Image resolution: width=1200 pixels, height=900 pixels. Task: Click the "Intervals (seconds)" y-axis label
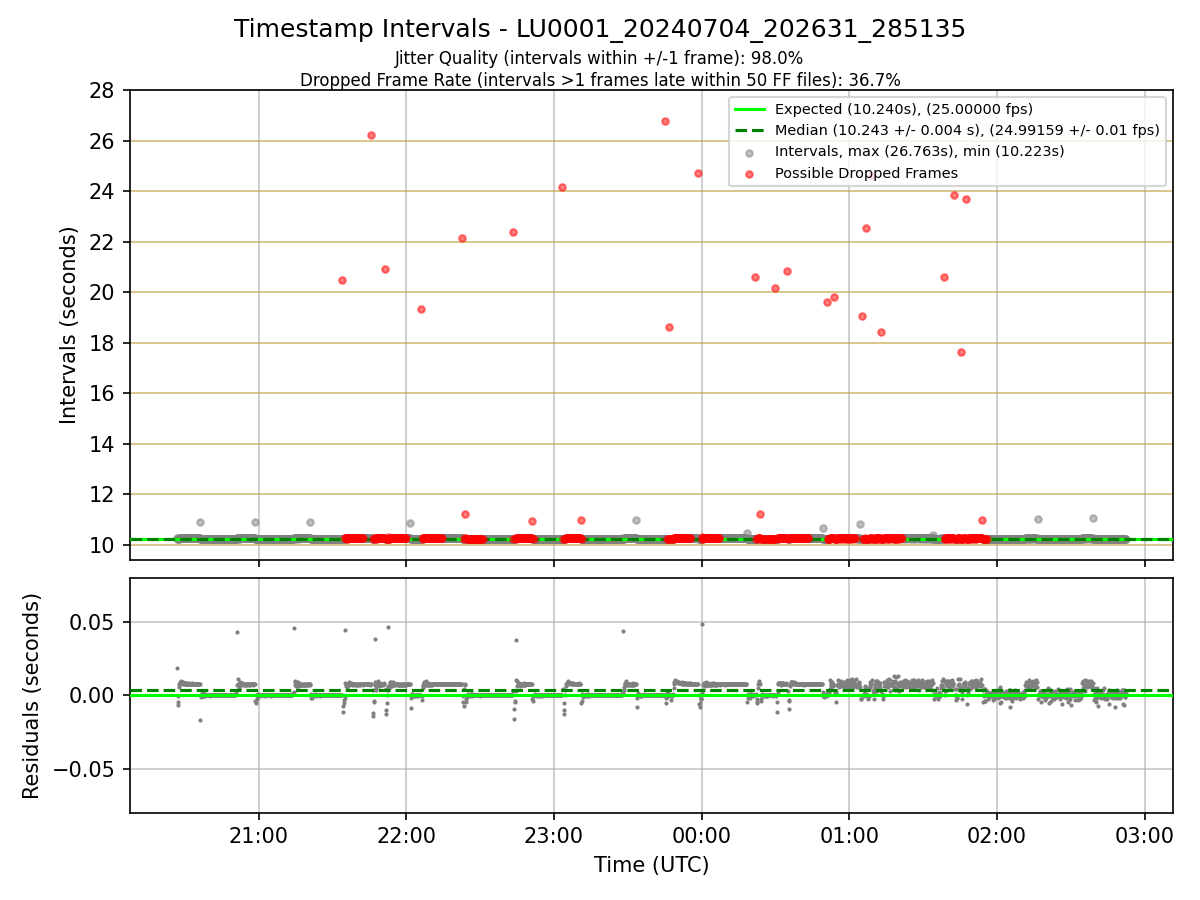(68, 325)
